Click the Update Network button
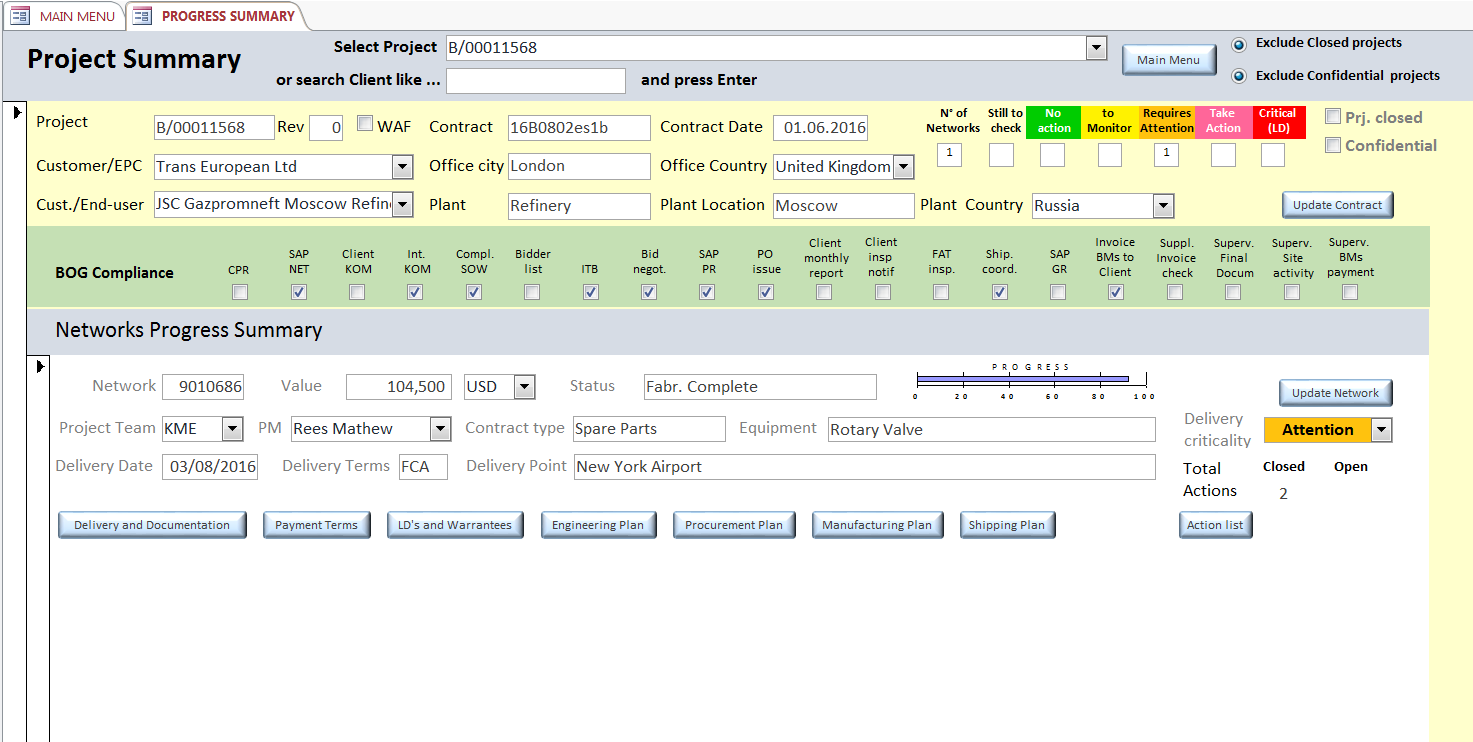Viewport: 1473px width, 742px height. (x=1336, y=393)
